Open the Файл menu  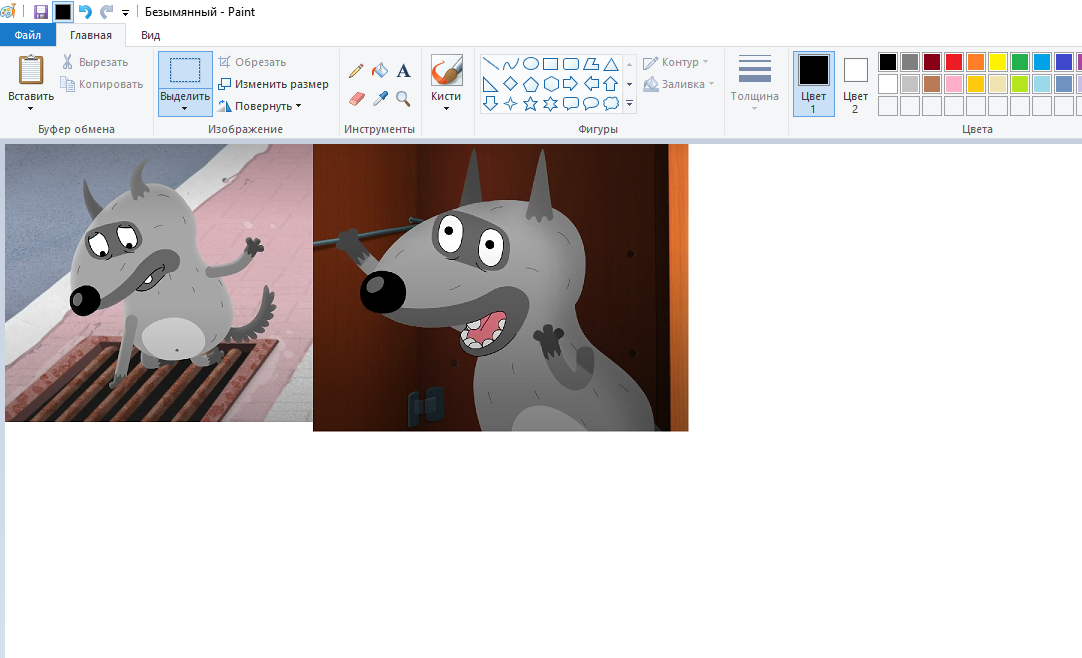pyautogui.click(x=28, y=35)
